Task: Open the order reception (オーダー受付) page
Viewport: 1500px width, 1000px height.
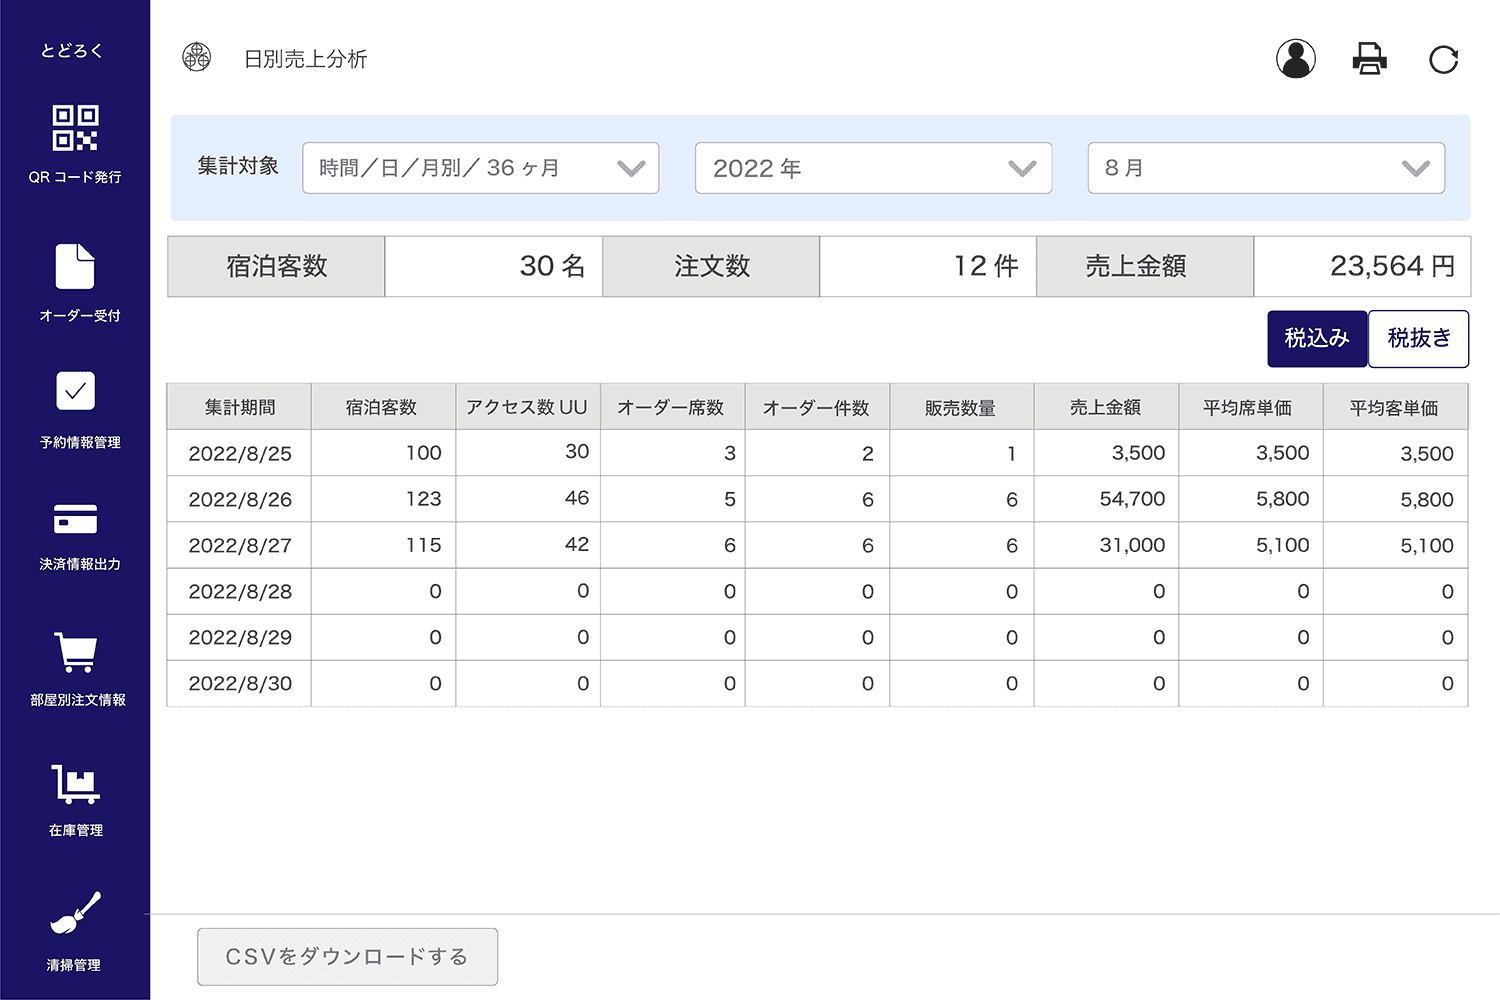Action: [x=75, y=282]
